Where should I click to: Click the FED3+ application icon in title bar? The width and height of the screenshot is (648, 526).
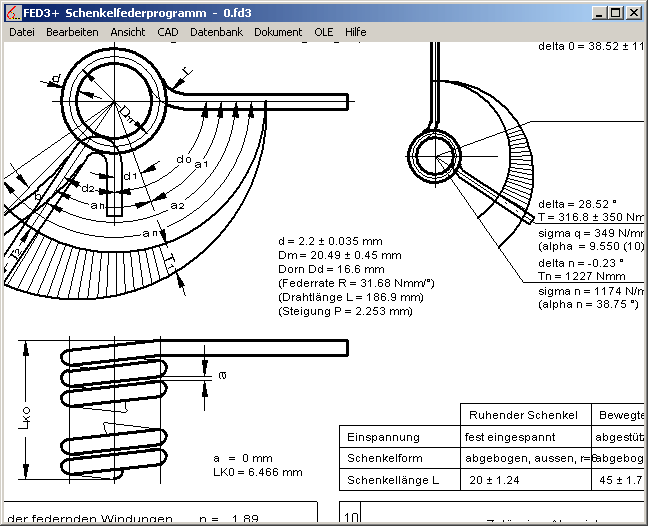(x=12, y=12)
